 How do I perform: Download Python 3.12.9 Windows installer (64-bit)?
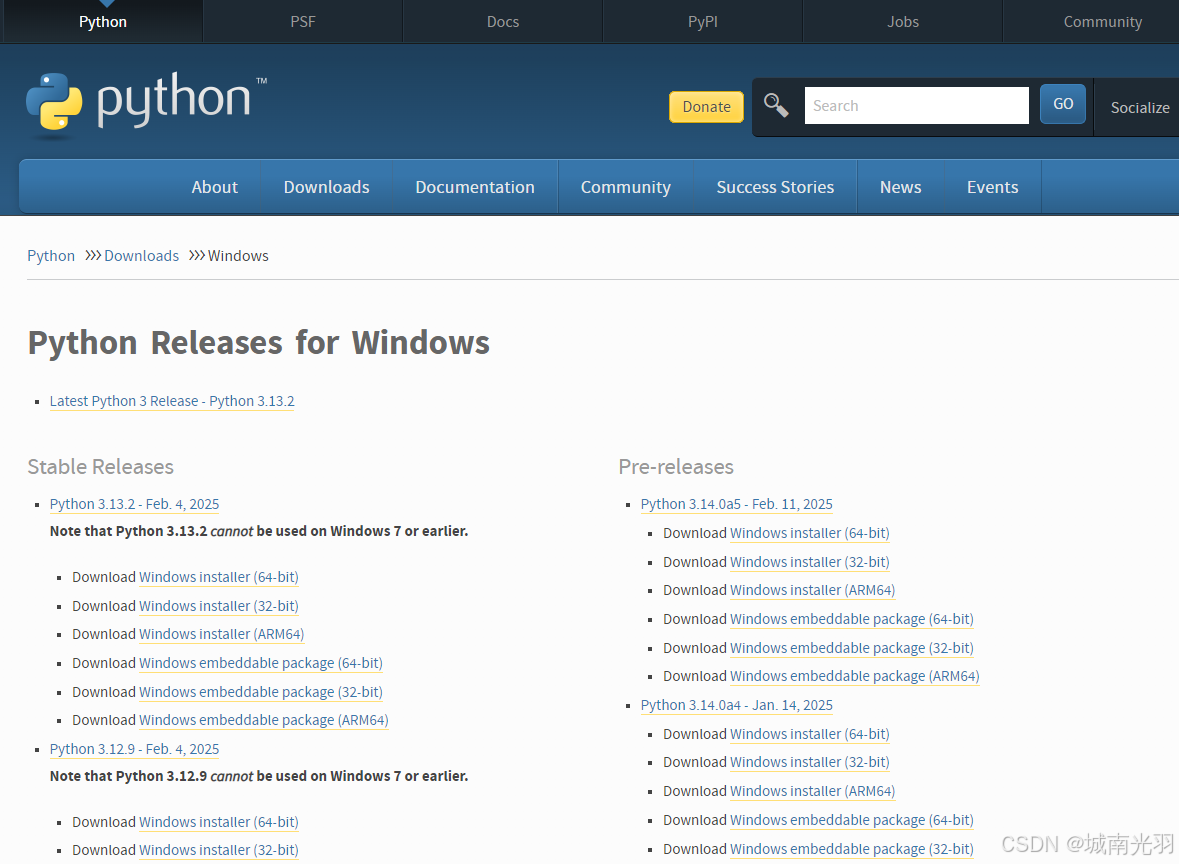[x=219, y=822]
